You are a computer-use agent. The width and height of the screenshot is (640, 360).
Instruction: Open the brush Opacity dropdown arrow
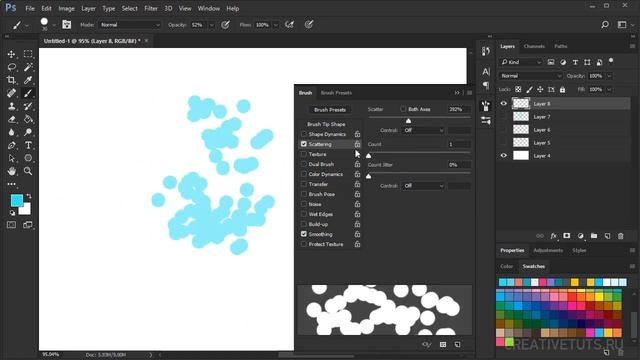pos(211,25)
